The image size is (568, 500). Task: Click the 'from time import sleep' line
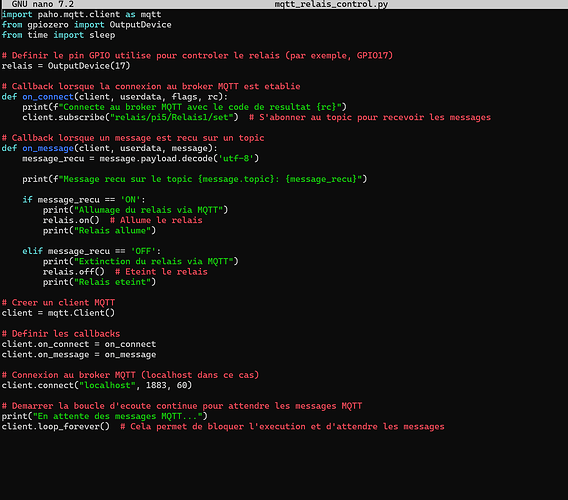pyautogui.click(x=58, y=35)
